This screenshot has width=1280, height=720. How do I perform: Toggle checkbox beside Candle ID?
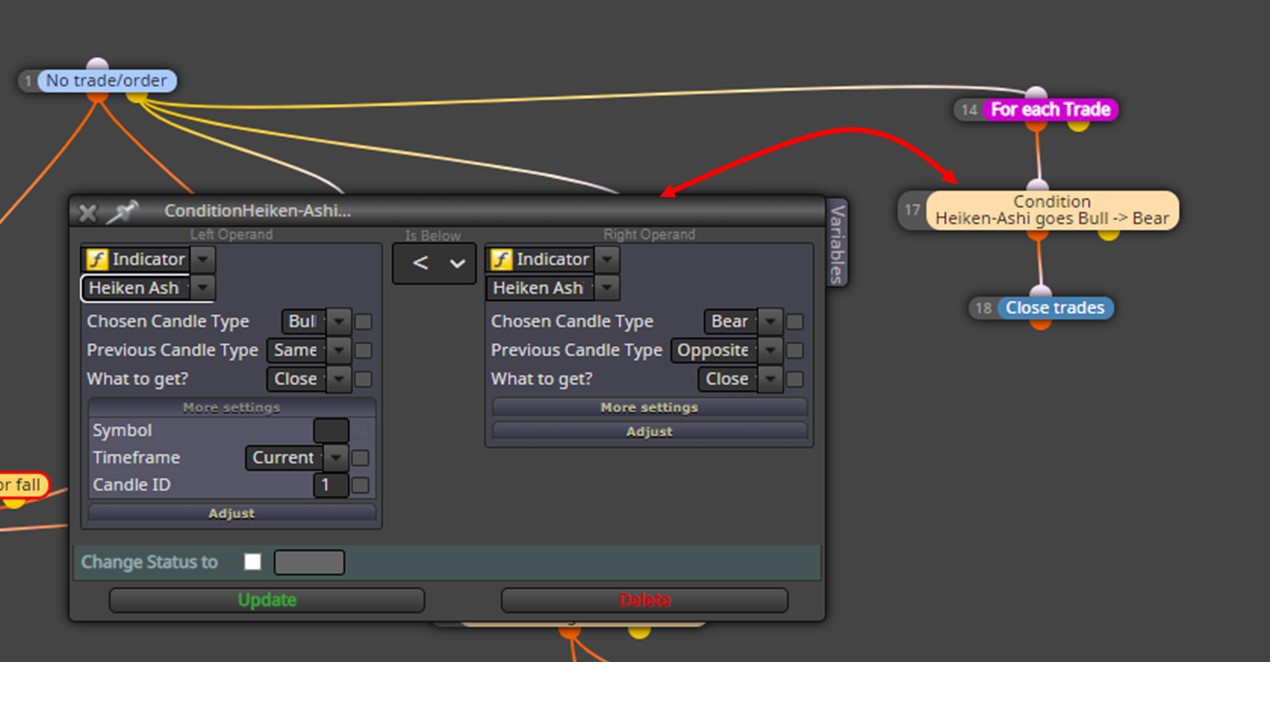361,485
